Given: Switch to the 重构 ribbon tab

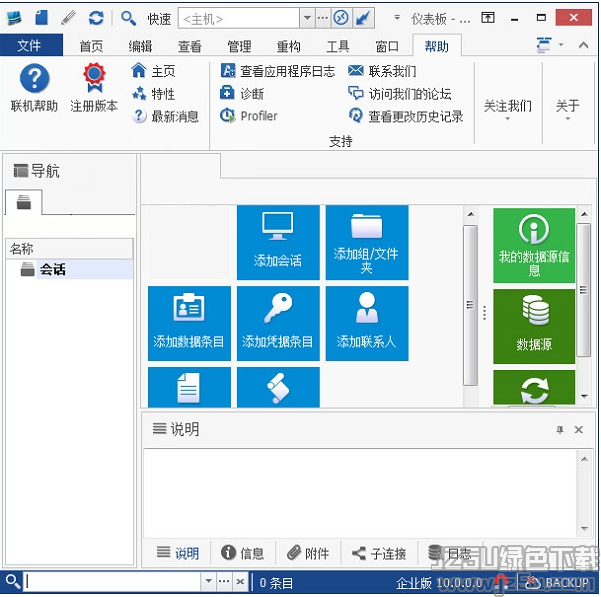Looking at the screenshot, I should coord(288,46).
